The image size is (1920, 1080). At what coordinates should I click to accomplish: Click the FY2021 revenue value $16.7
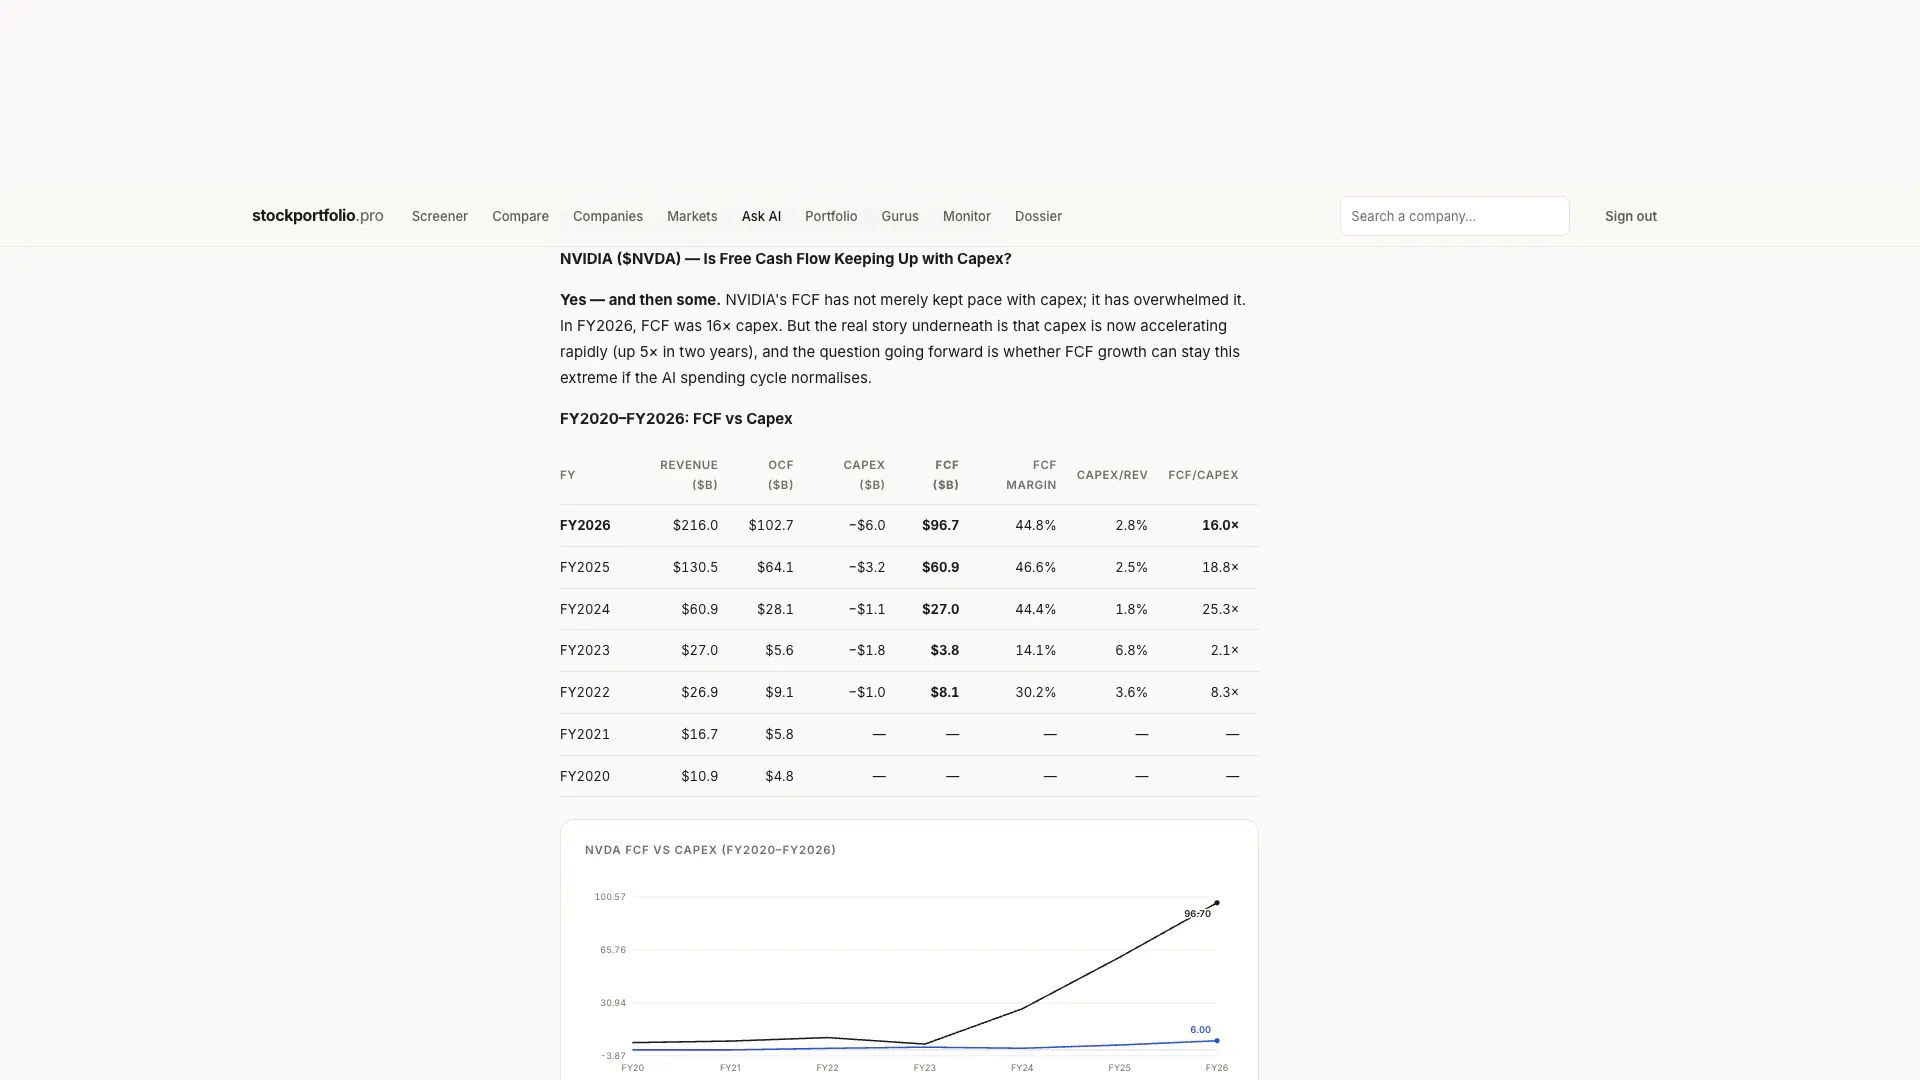click(699, 734)
